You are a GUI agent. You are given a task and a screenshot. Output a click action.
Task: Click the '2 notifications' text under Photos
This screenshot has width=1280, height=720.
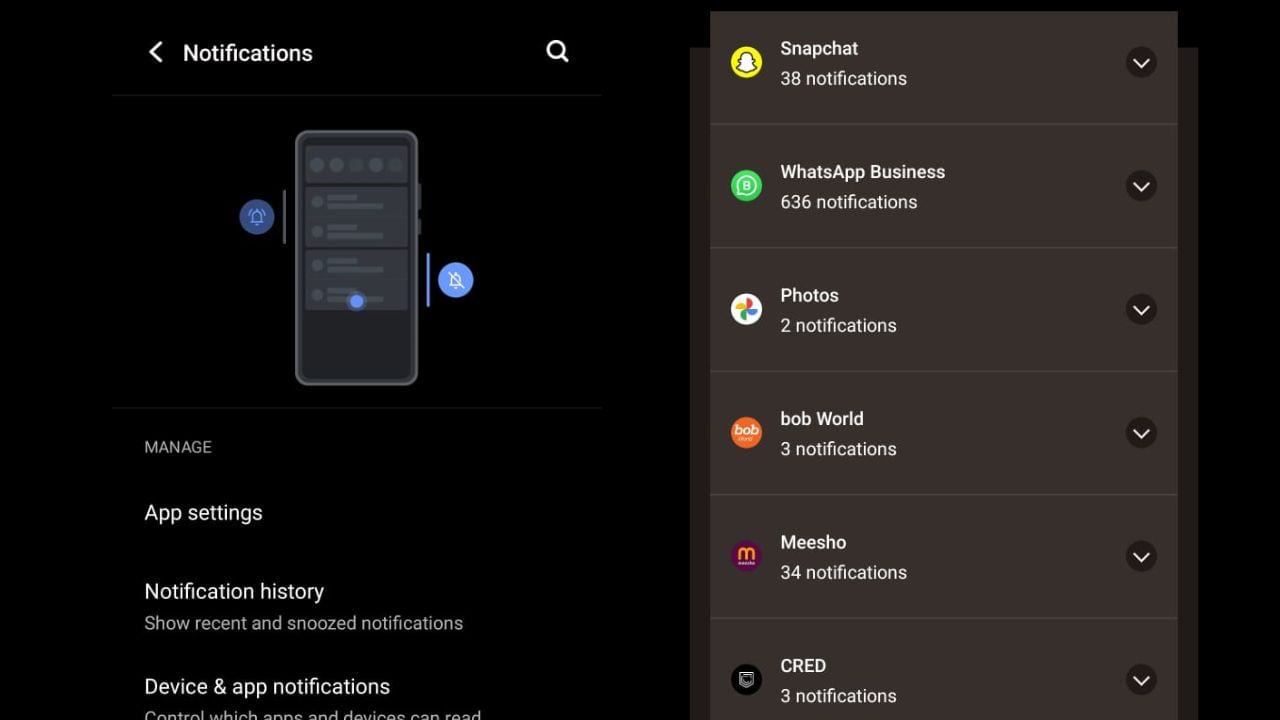click(x=838, y=325)
